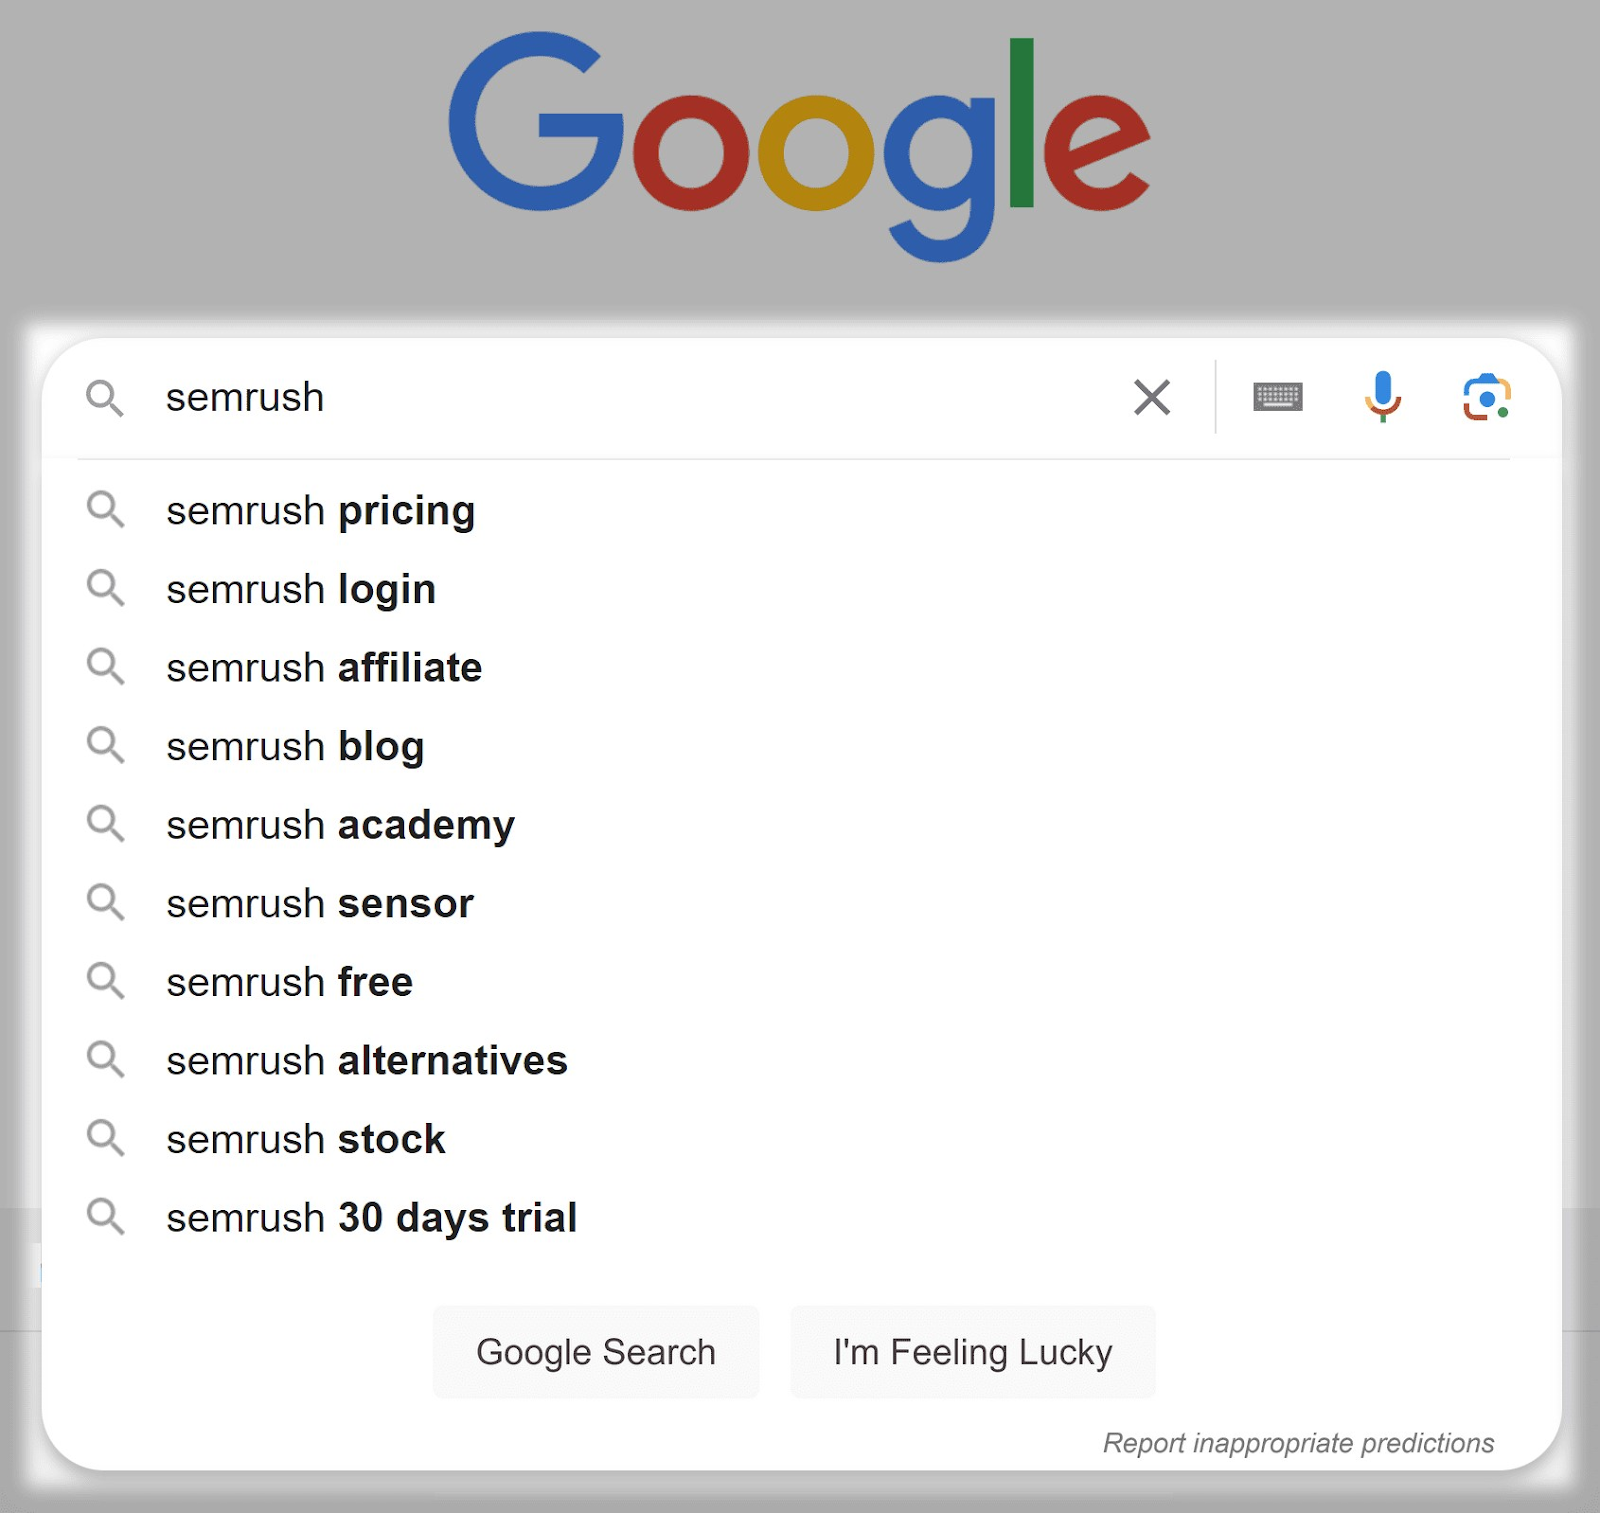Select the semrush sensor suggestion
Screen dimensions: 1600x1513
tap(319, 903)
